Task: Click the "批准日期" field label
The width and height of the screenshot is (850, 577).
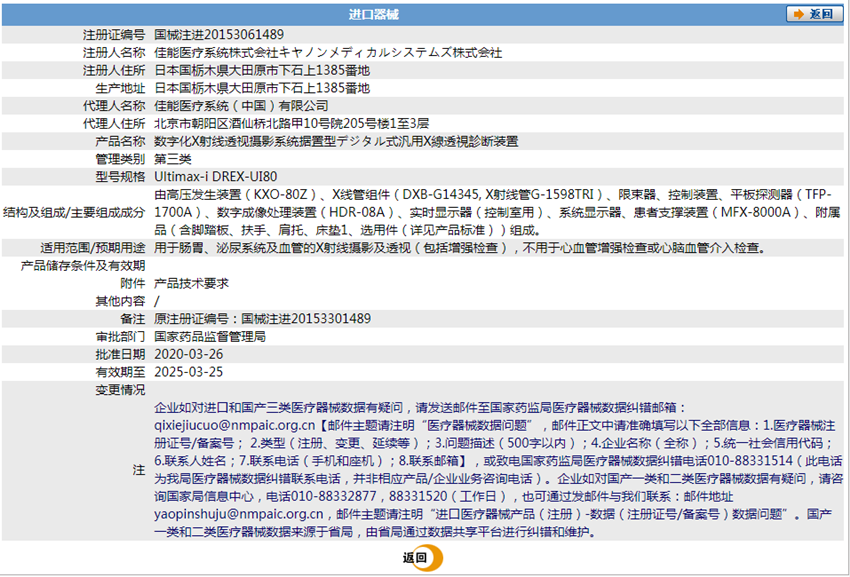Action: pyautogui.click(x=120, y=355)
